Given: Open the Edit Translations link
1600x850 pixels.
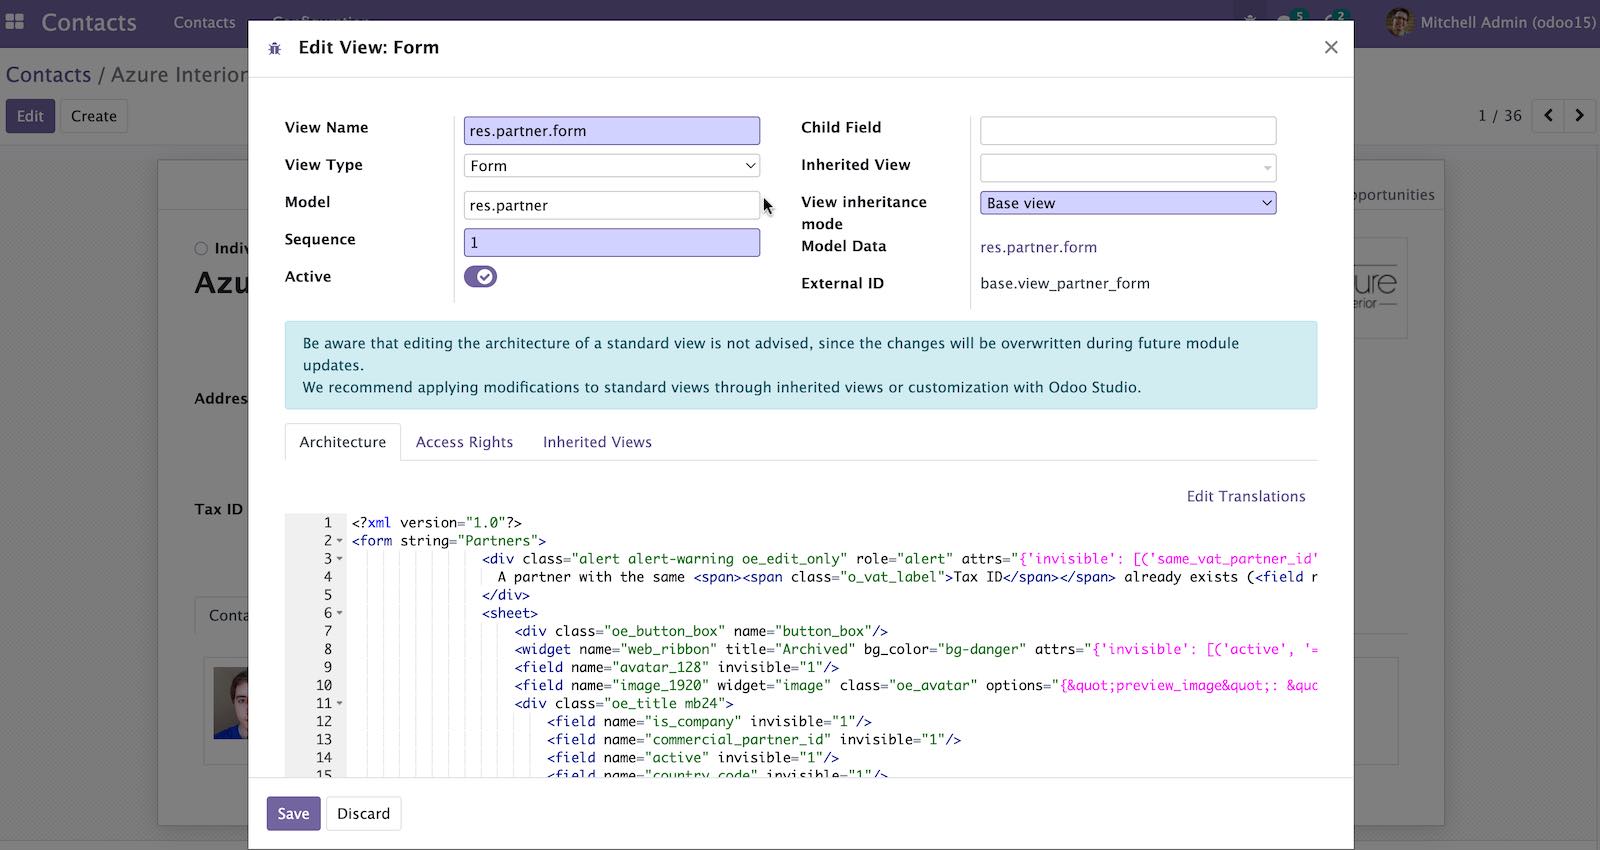Looking at the screenshot, I should (x=1246, y=496).
